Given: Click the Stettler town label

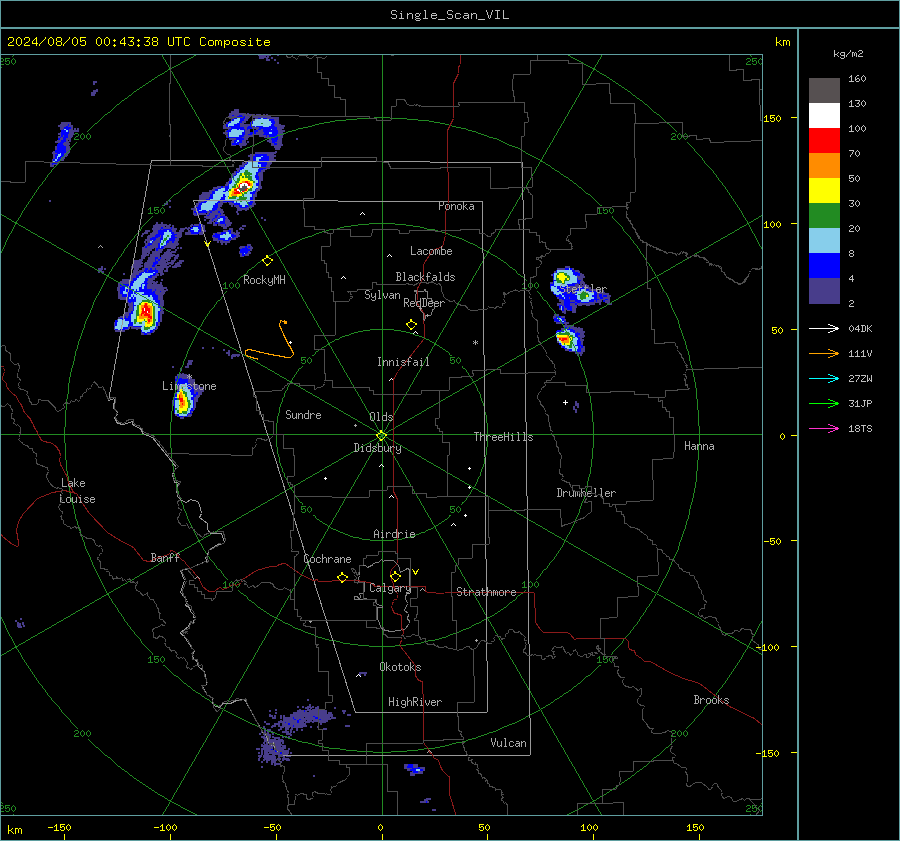Looking at the screenshot, I should [583, 289].
